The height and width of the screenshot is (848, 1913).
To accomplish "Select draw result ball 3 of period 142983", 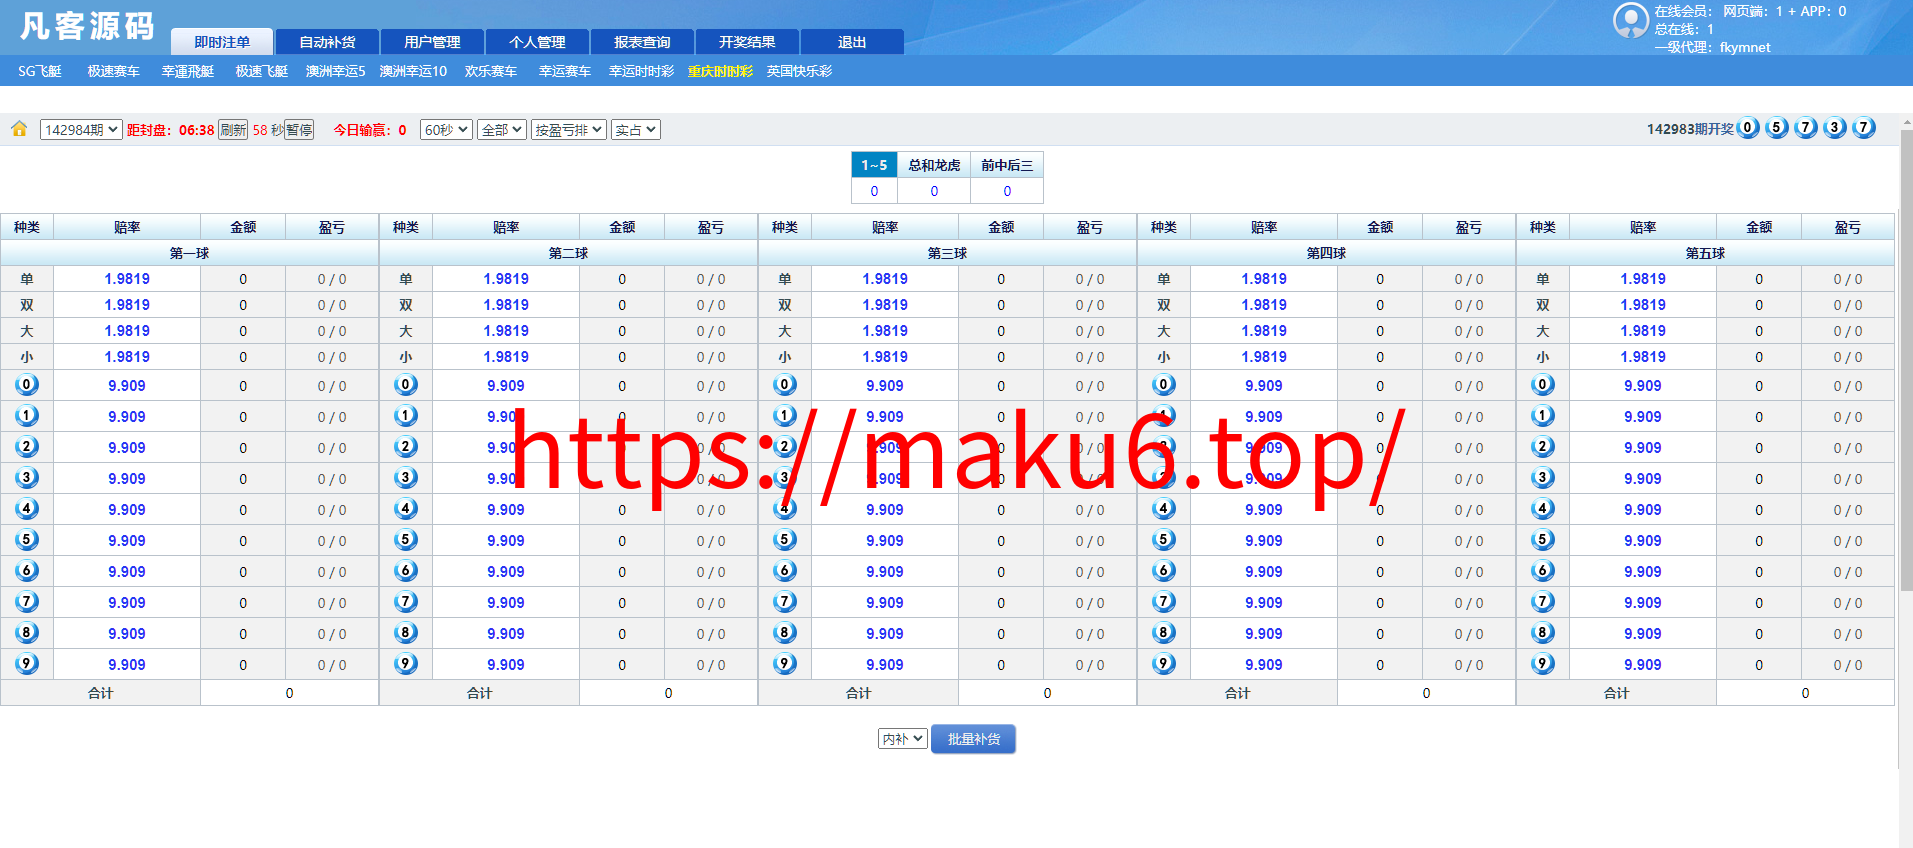I will tap(1835, 128).
